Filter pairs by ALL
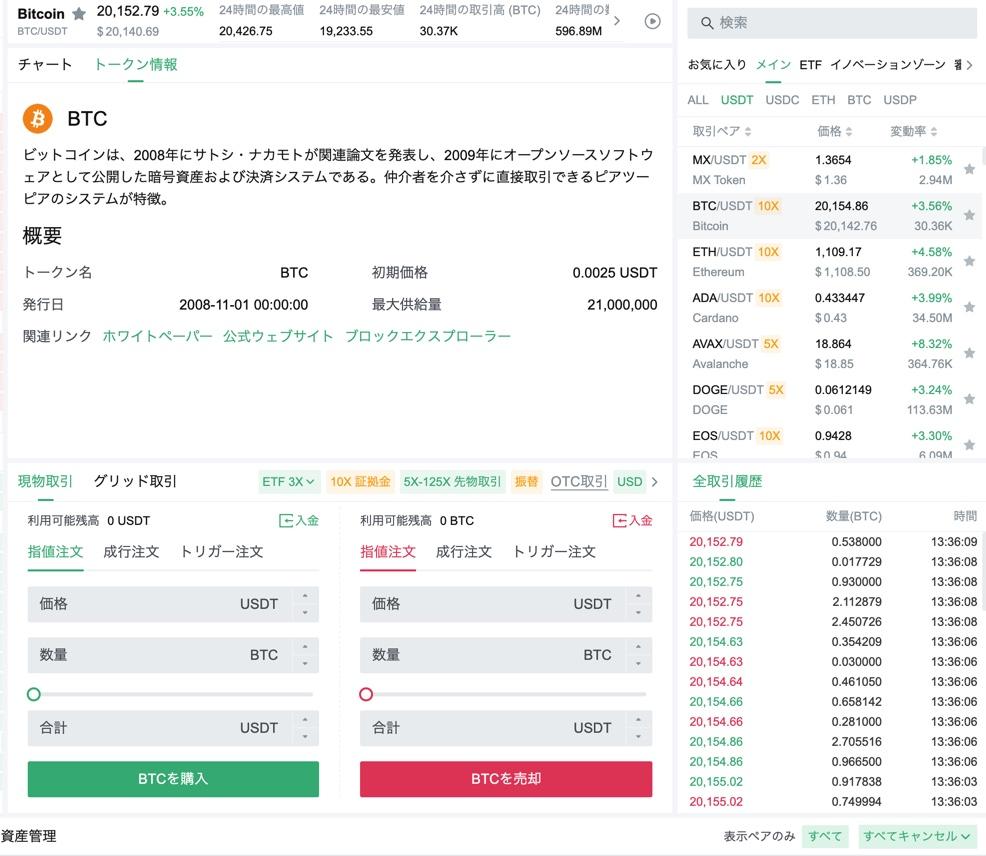Screen dimensions: 986x856 click(697, 100)
